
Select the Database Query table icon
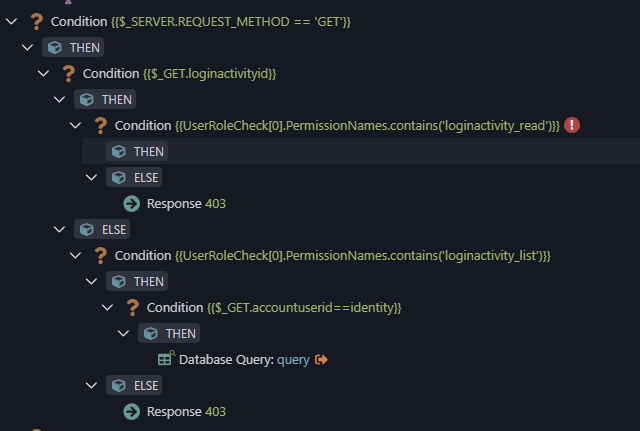(x=165, y=359)
